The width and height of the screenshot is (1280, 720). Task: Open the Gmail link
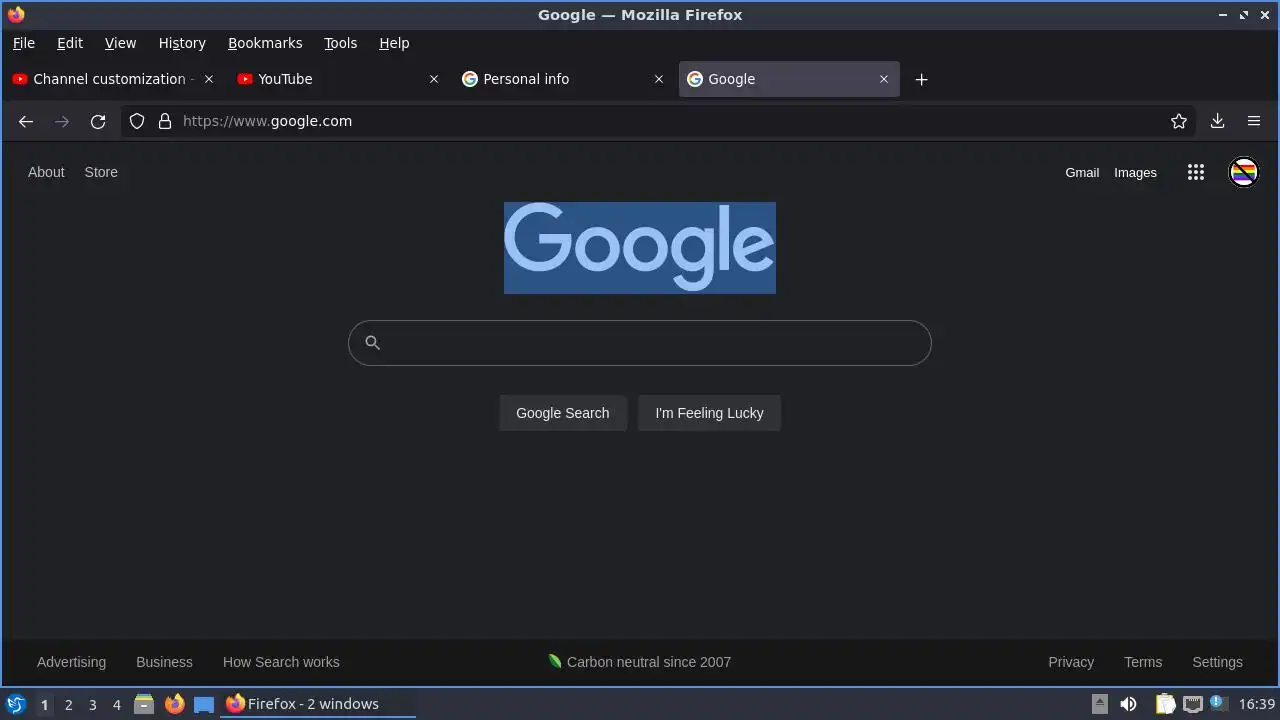[1082, 172]
